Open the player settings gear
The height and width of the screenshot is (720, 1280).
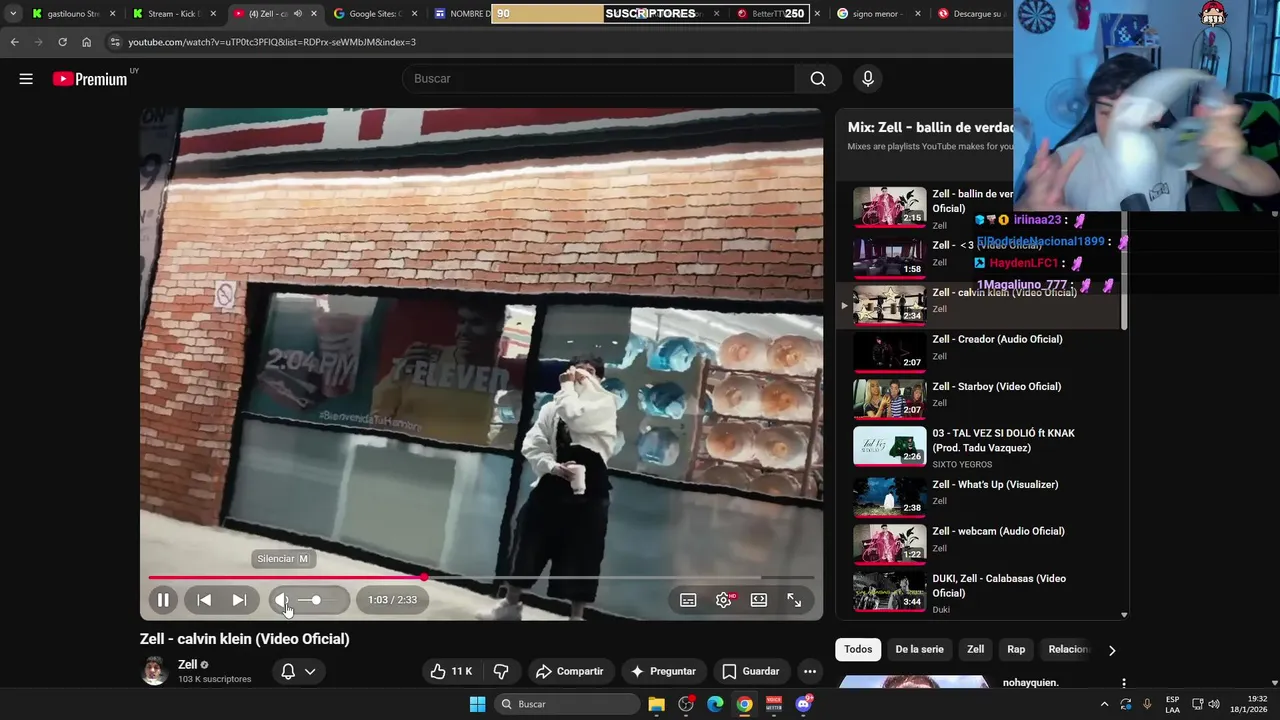click(724, 600)
